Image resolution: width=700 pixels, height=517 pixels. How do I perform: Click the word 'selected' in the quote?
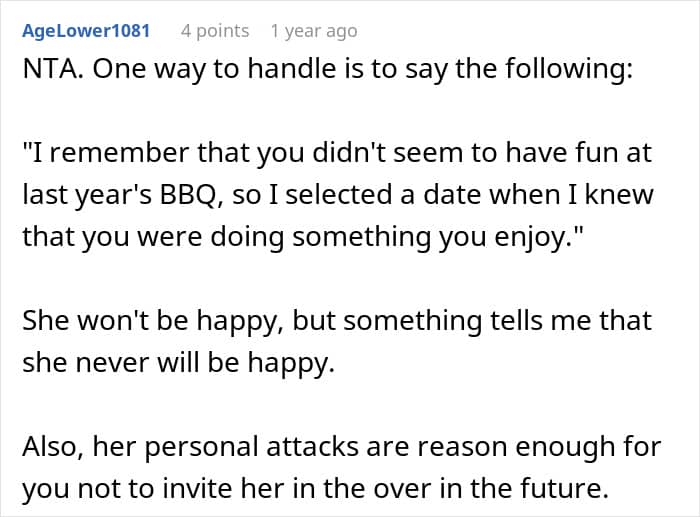pyautogui.click(x=339, y=195)
